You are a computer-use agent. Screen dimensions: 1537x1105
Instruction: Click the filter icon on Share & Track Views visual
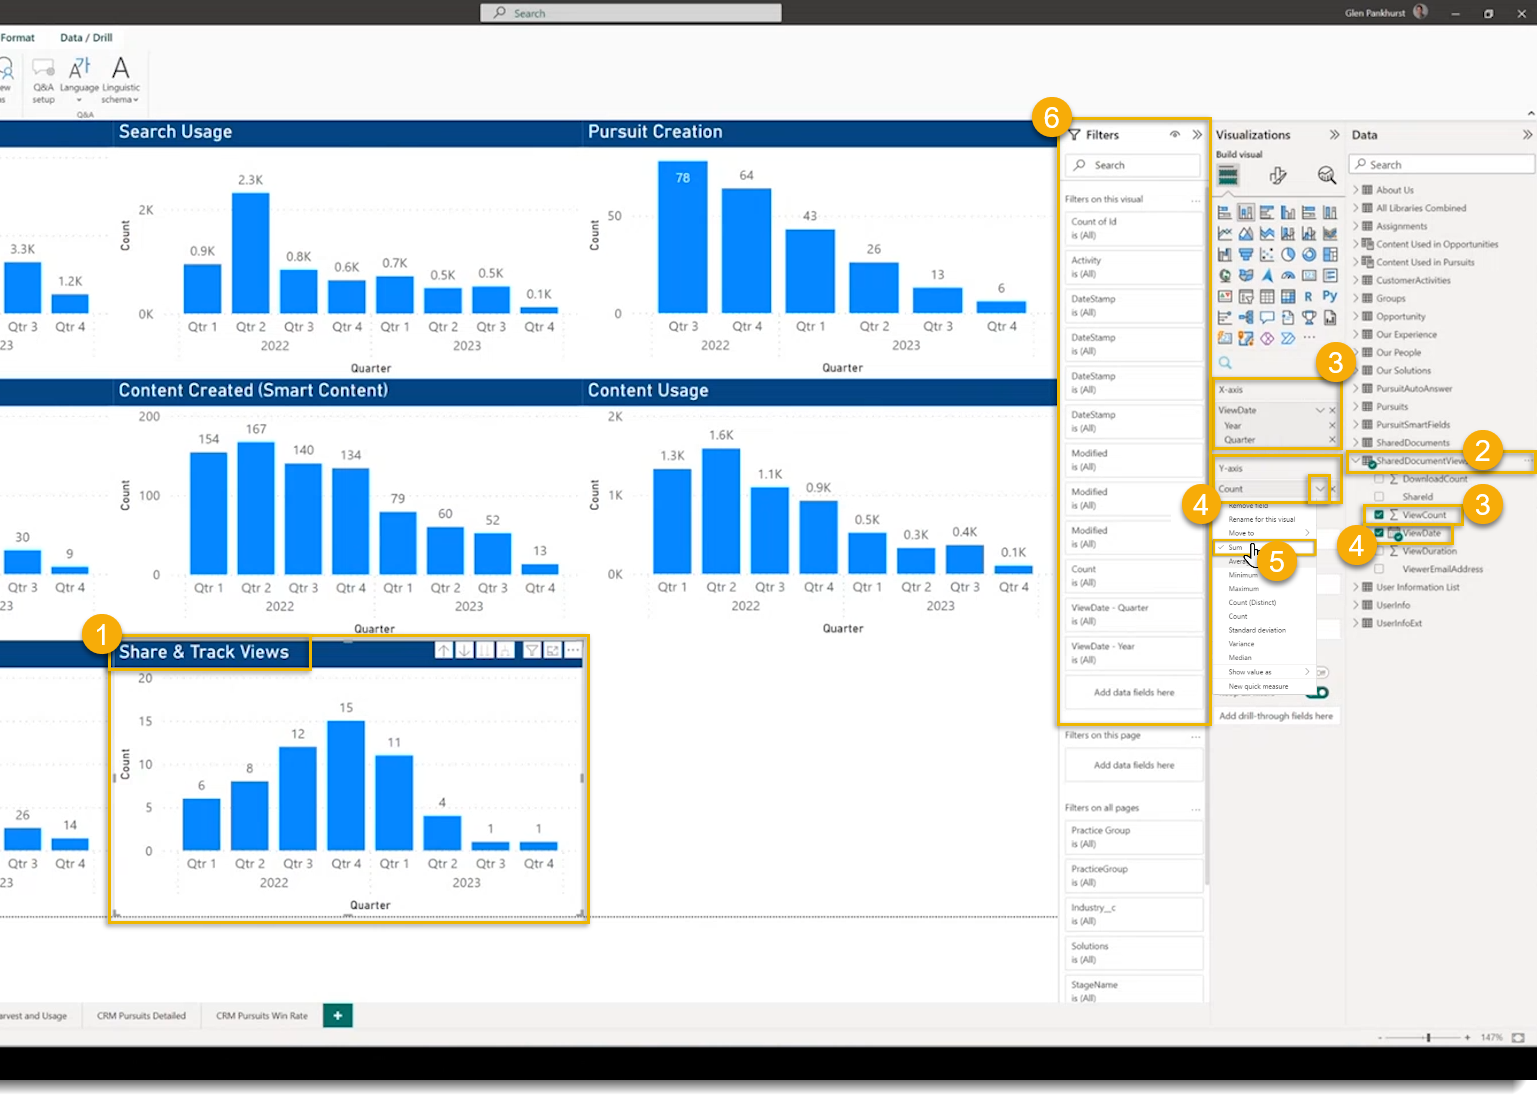(x=532, y=651)
